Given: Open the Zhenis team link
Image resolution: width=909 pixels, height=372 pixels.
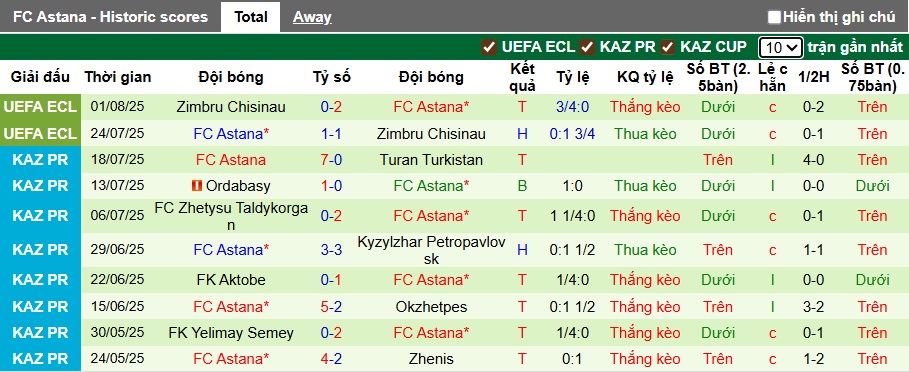Looking at the screenshot, I should pyautogui.click(x=431, y=359).
